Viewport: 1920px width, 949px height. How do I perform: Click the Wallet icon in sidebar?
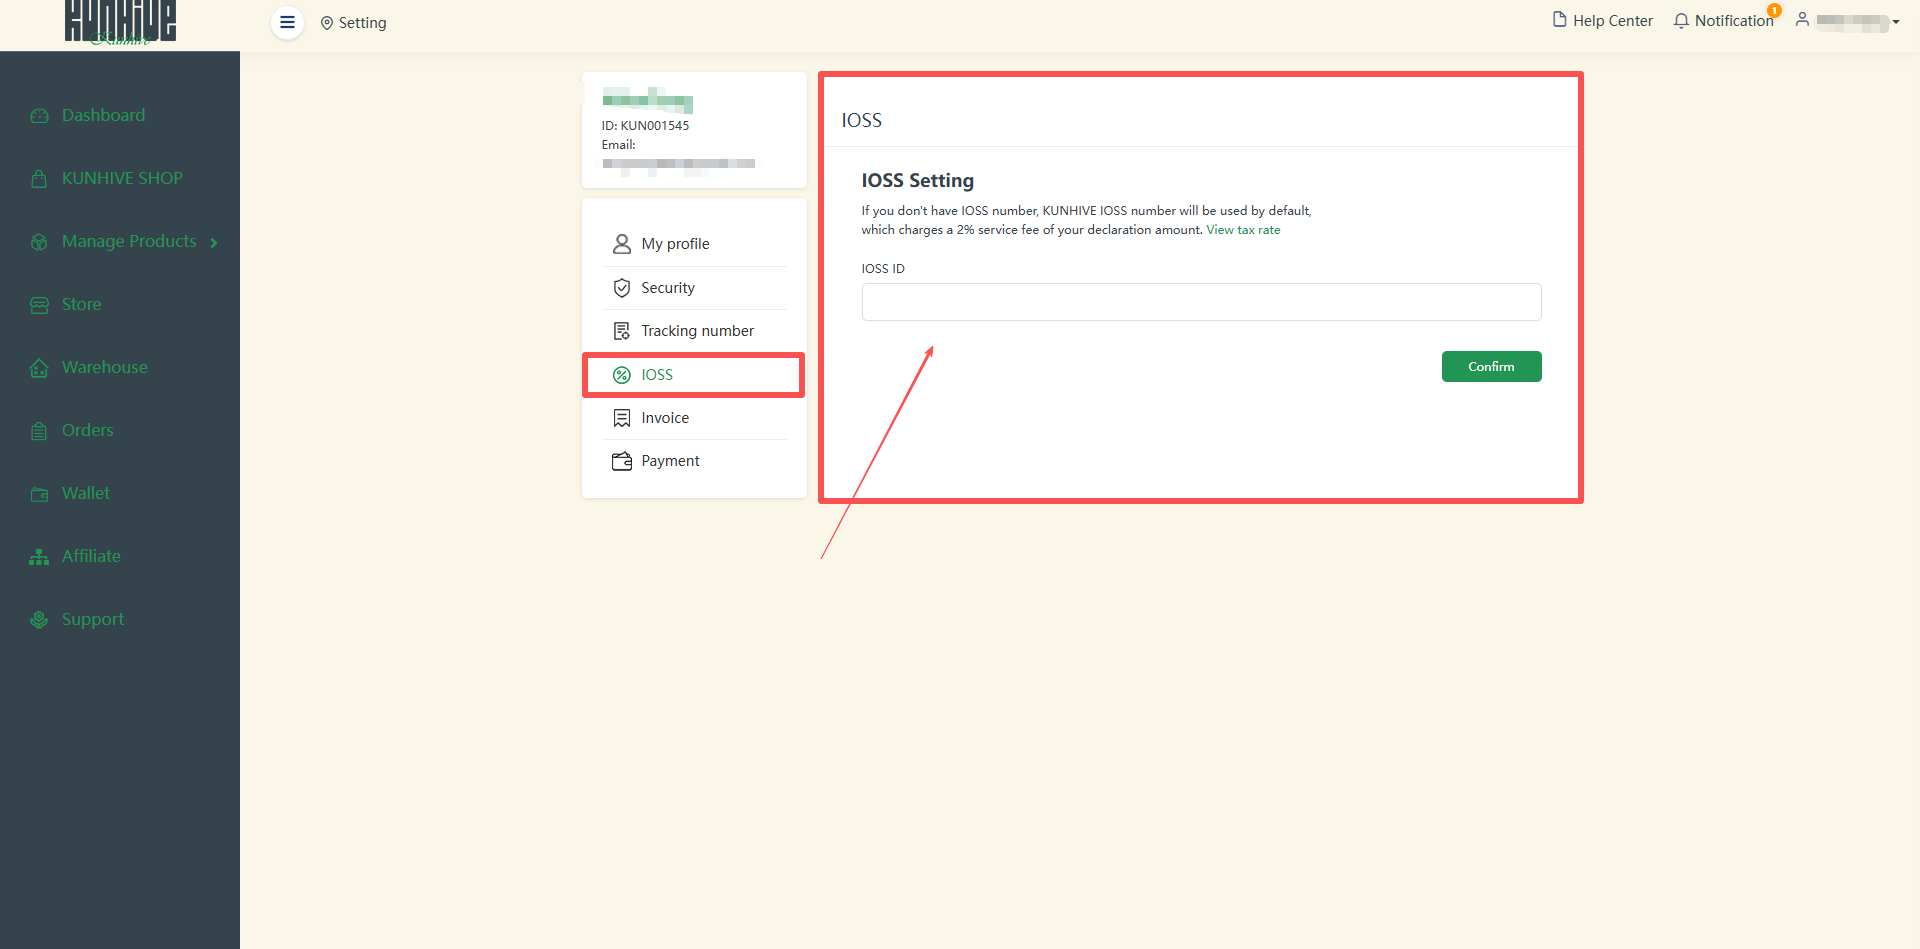[39, 494]
